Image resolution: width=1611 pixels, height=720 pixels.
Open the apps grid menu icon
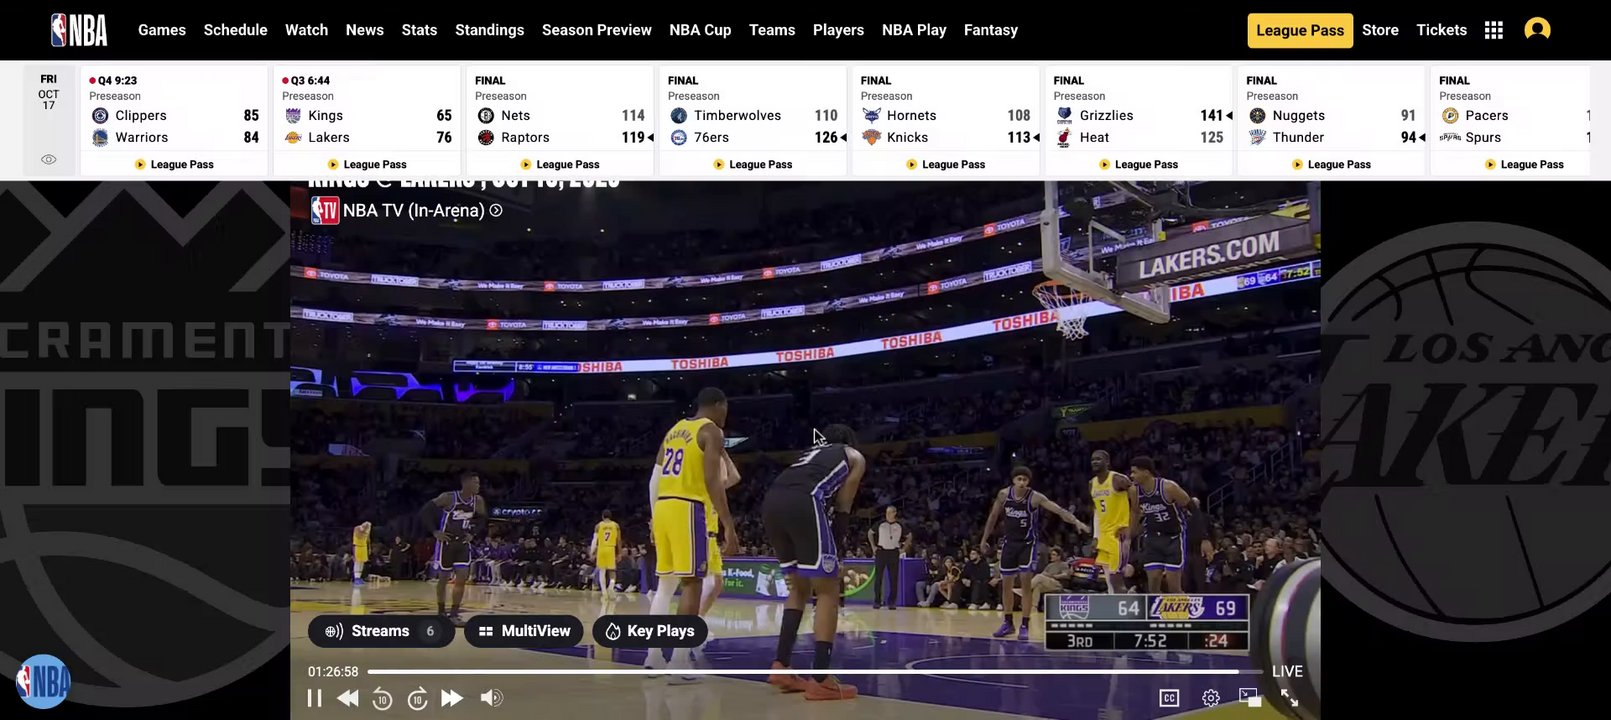tap(1493, 30)
